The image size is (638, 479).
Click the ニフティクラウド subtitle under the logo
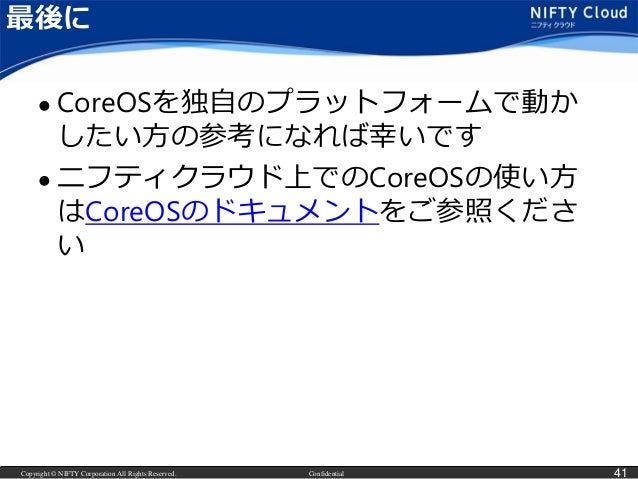tap(553, 25)
